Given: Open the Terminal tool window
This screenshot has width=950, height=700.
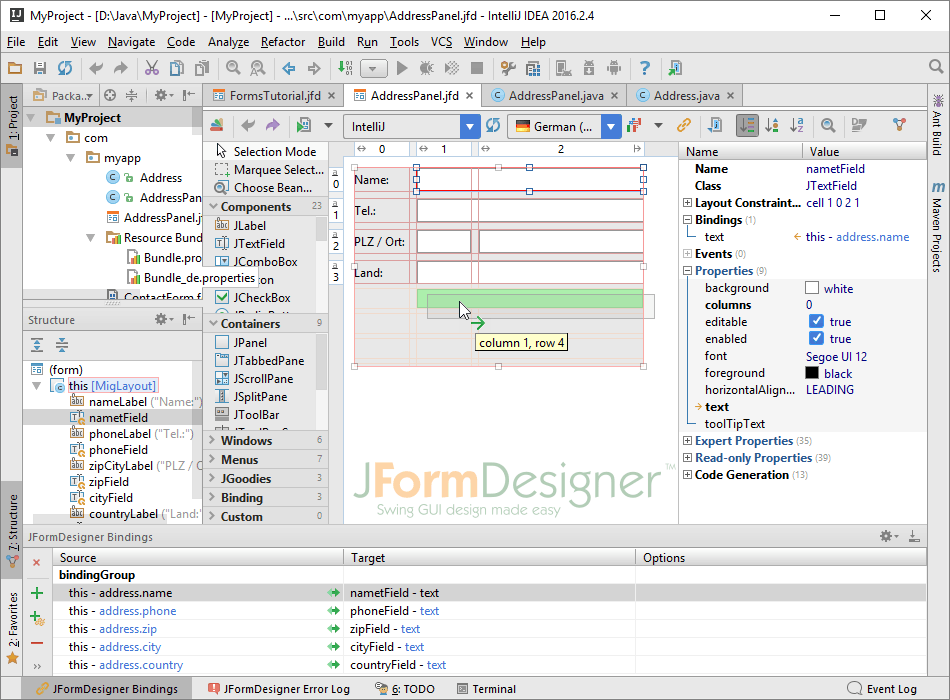Looking at the screenshot, I should (487, 689).
